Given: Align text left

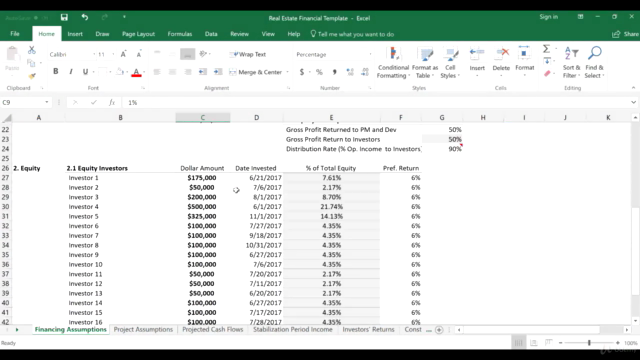Looking at the screenshot, I should pyautogui.click(x=157, y=72).
